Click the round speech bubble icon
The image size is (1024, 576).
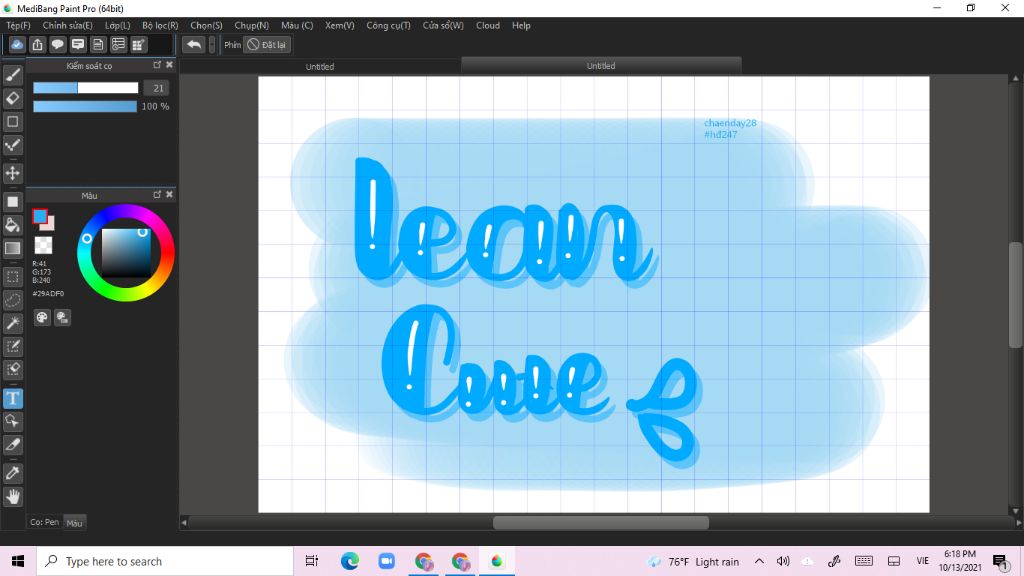(x=57, y=44)
